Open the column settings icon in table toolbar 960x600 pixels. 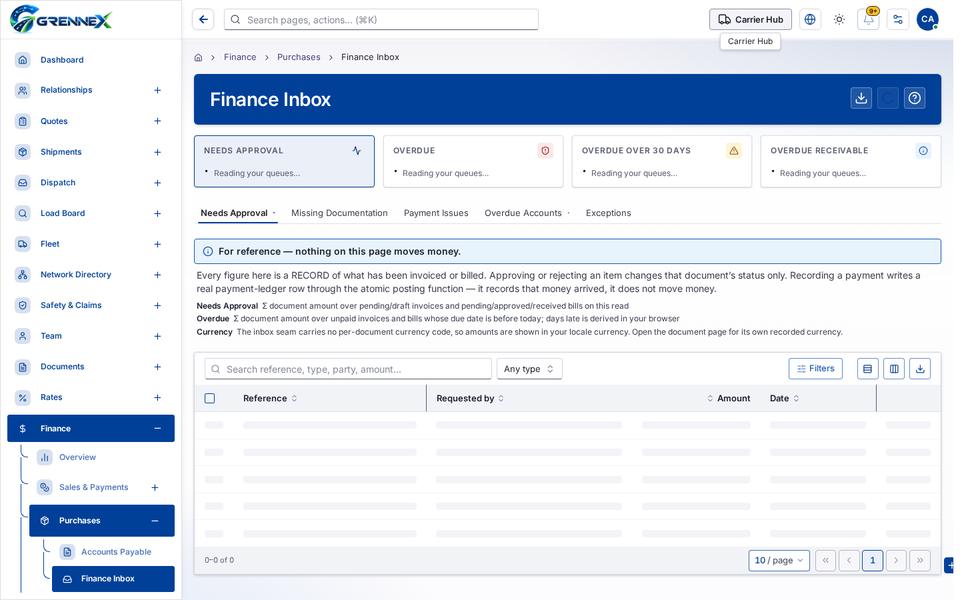894,369
